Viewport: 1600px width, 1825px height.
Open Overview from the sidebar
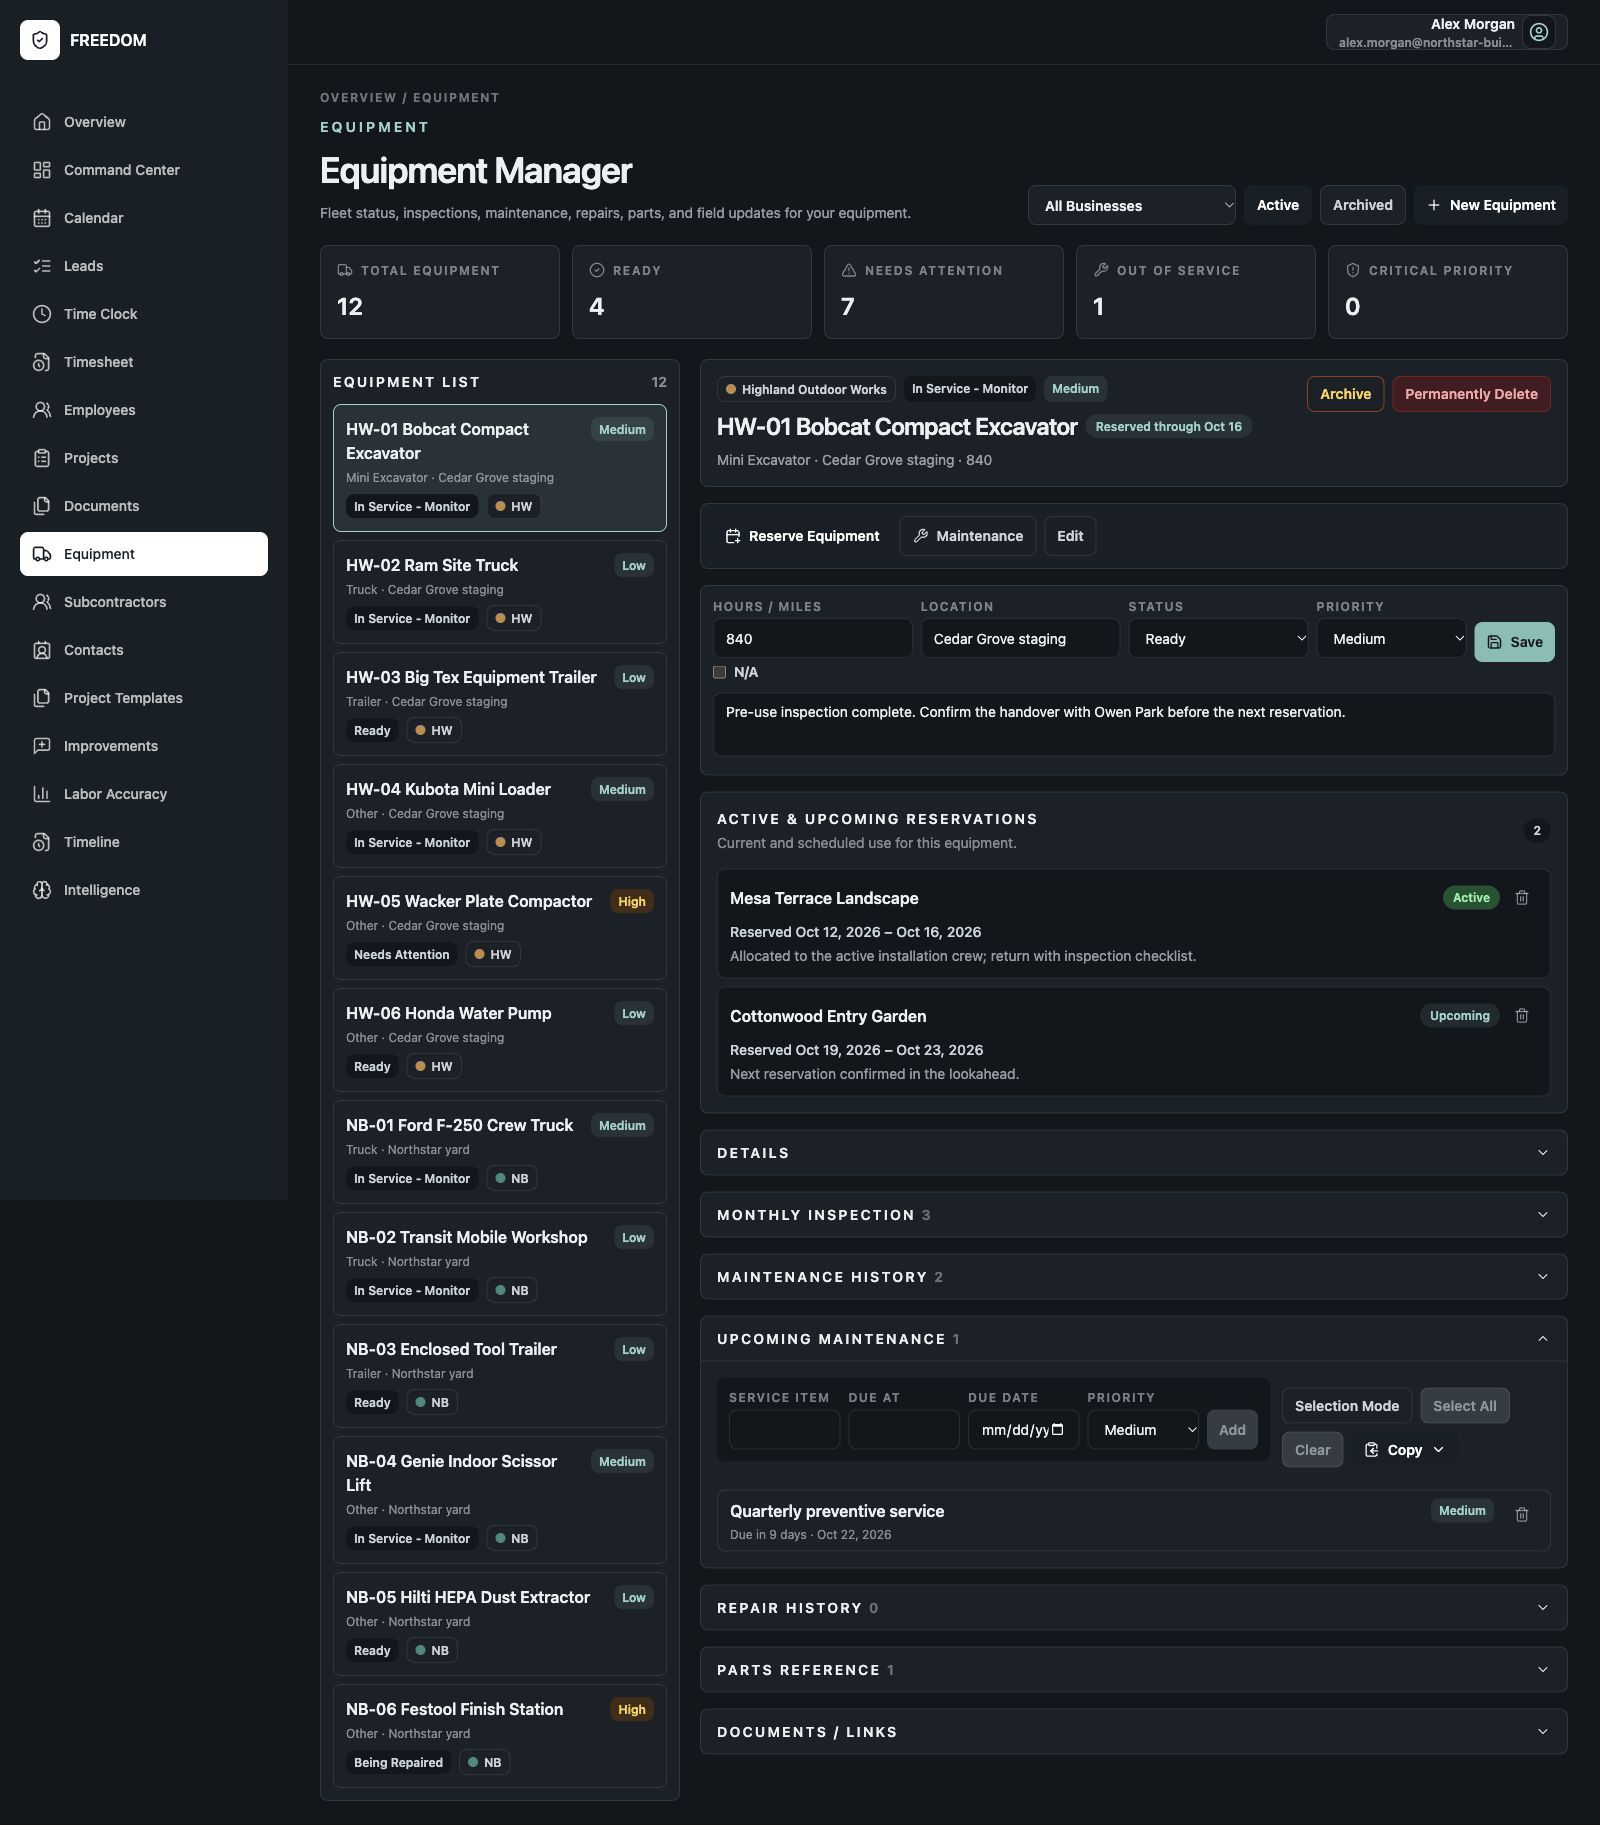[x=144, y=122]
